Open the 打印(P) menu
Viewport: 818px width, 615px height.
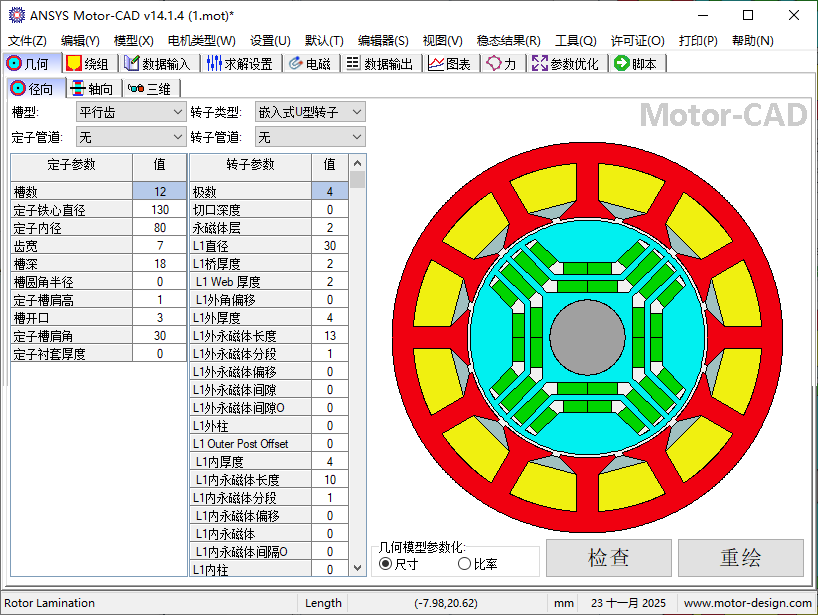[698, 41]
